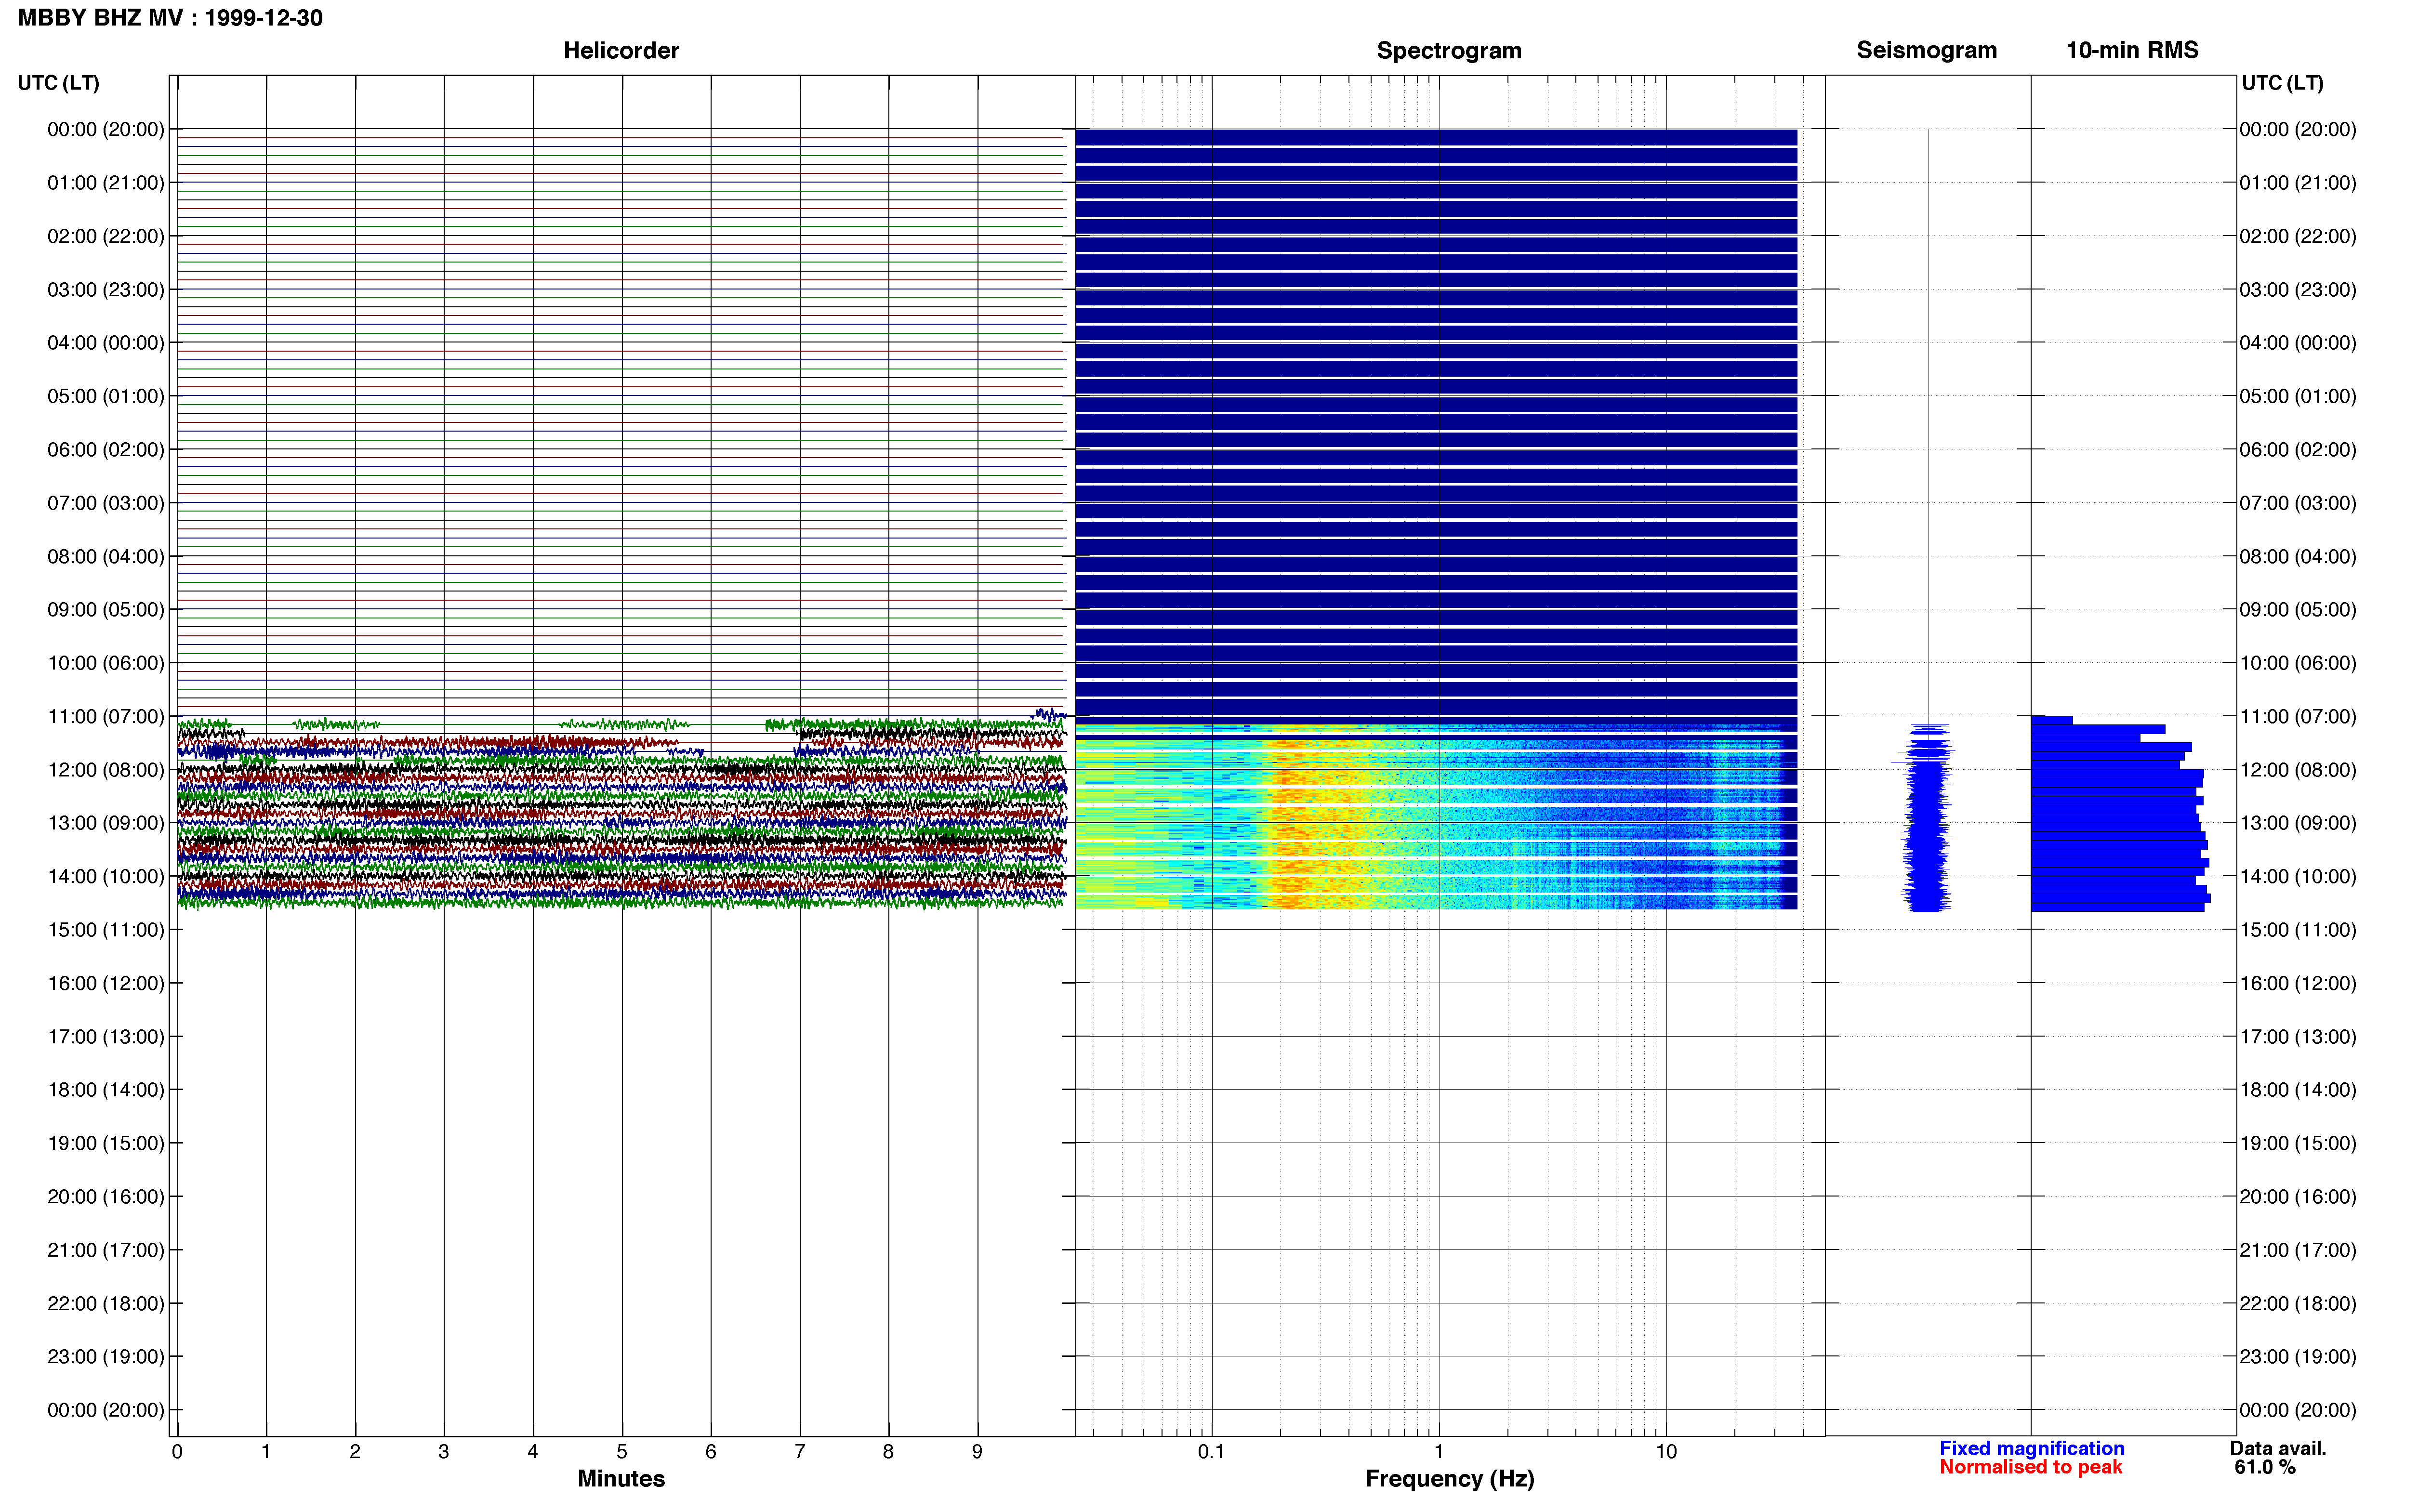Click right axis label 06:00 (02:00)

(2298, 450)
